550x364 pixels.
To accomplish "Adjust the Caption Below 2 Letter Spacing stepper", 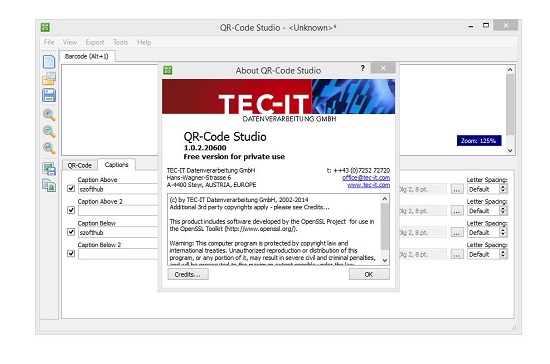I will 503,254.
